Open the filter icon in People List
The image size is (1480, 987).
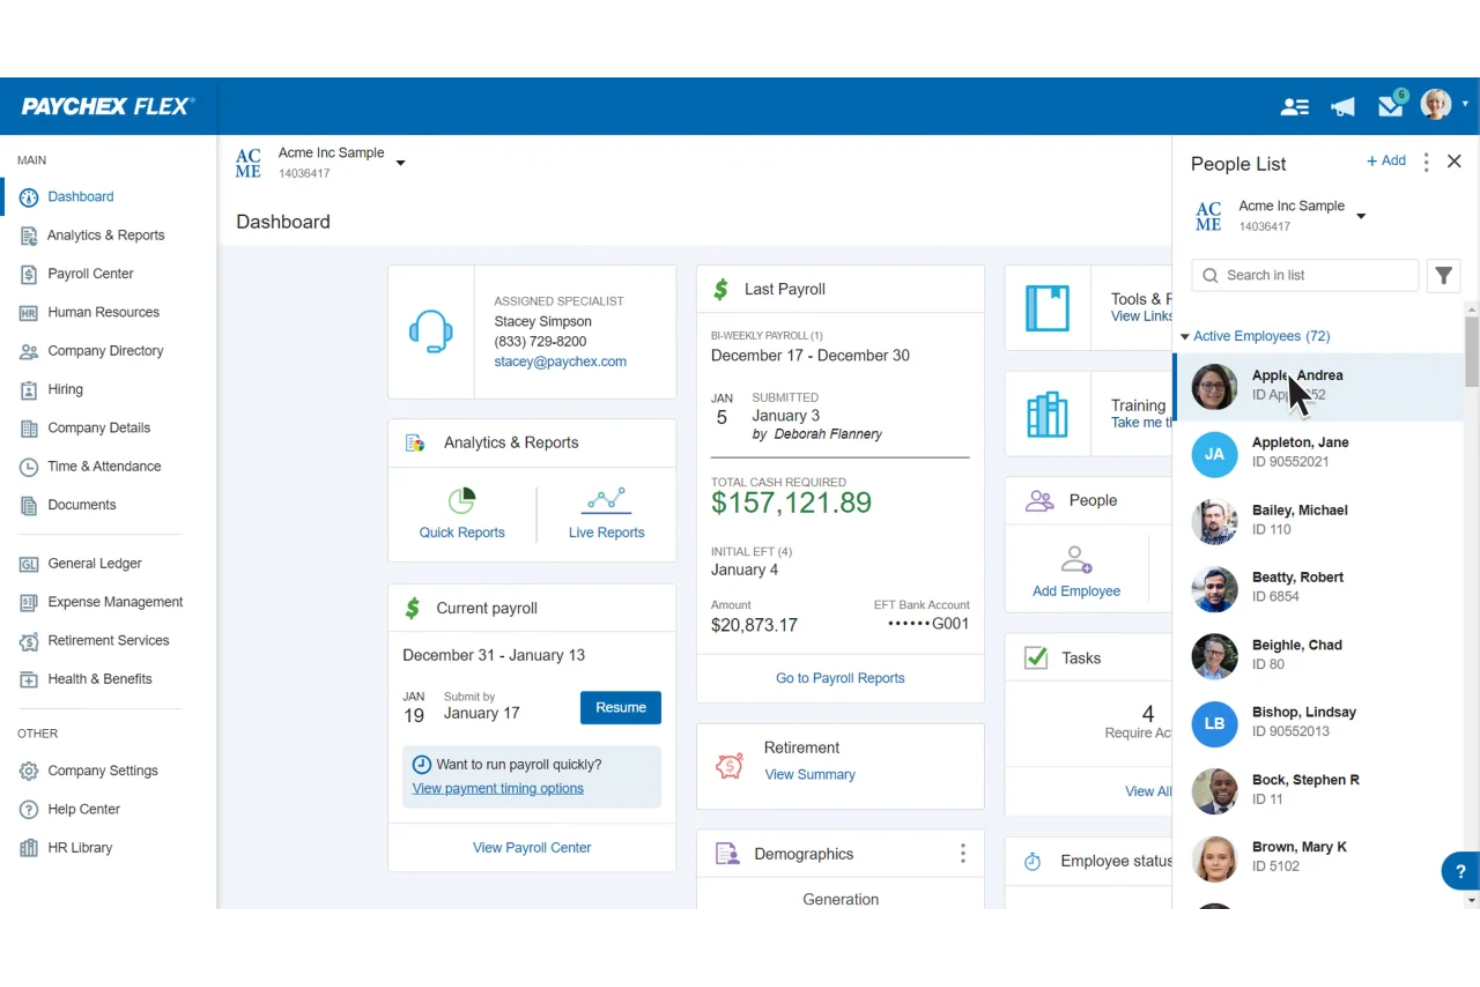click(x=1443, y=275)
